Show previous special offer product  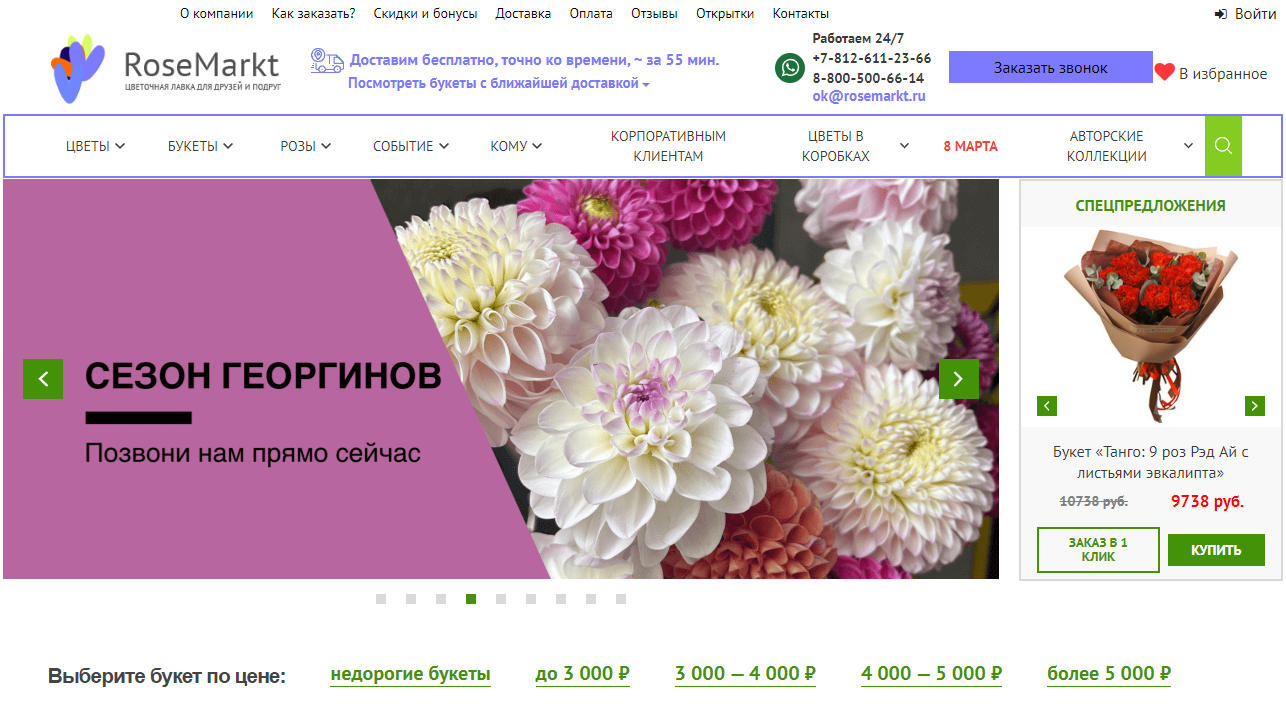click(x=1047, y=406)
